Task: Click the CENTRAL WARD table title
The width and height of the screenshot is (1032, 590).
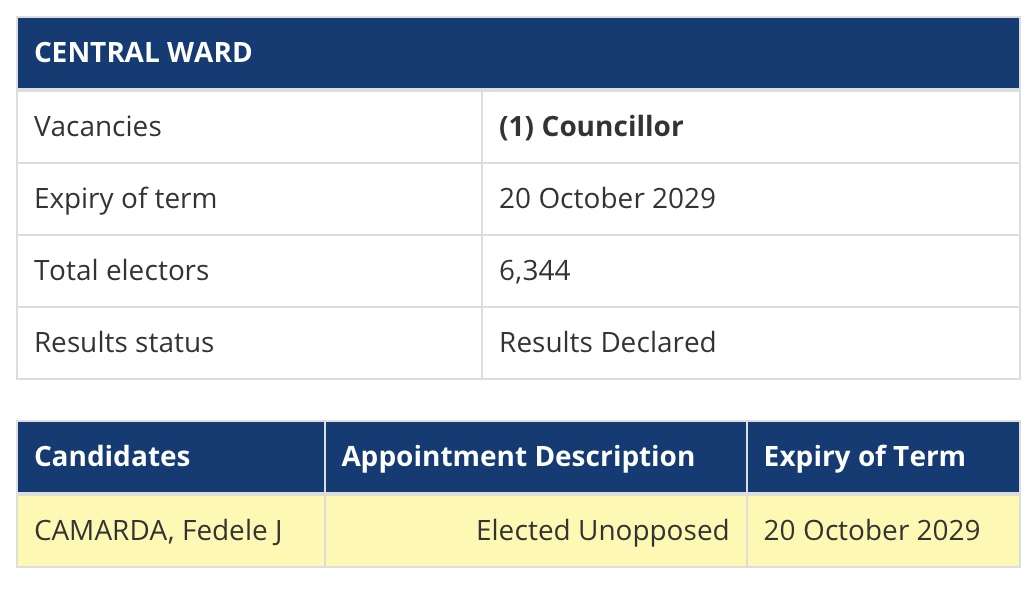Action: click(x=143, y=53)
